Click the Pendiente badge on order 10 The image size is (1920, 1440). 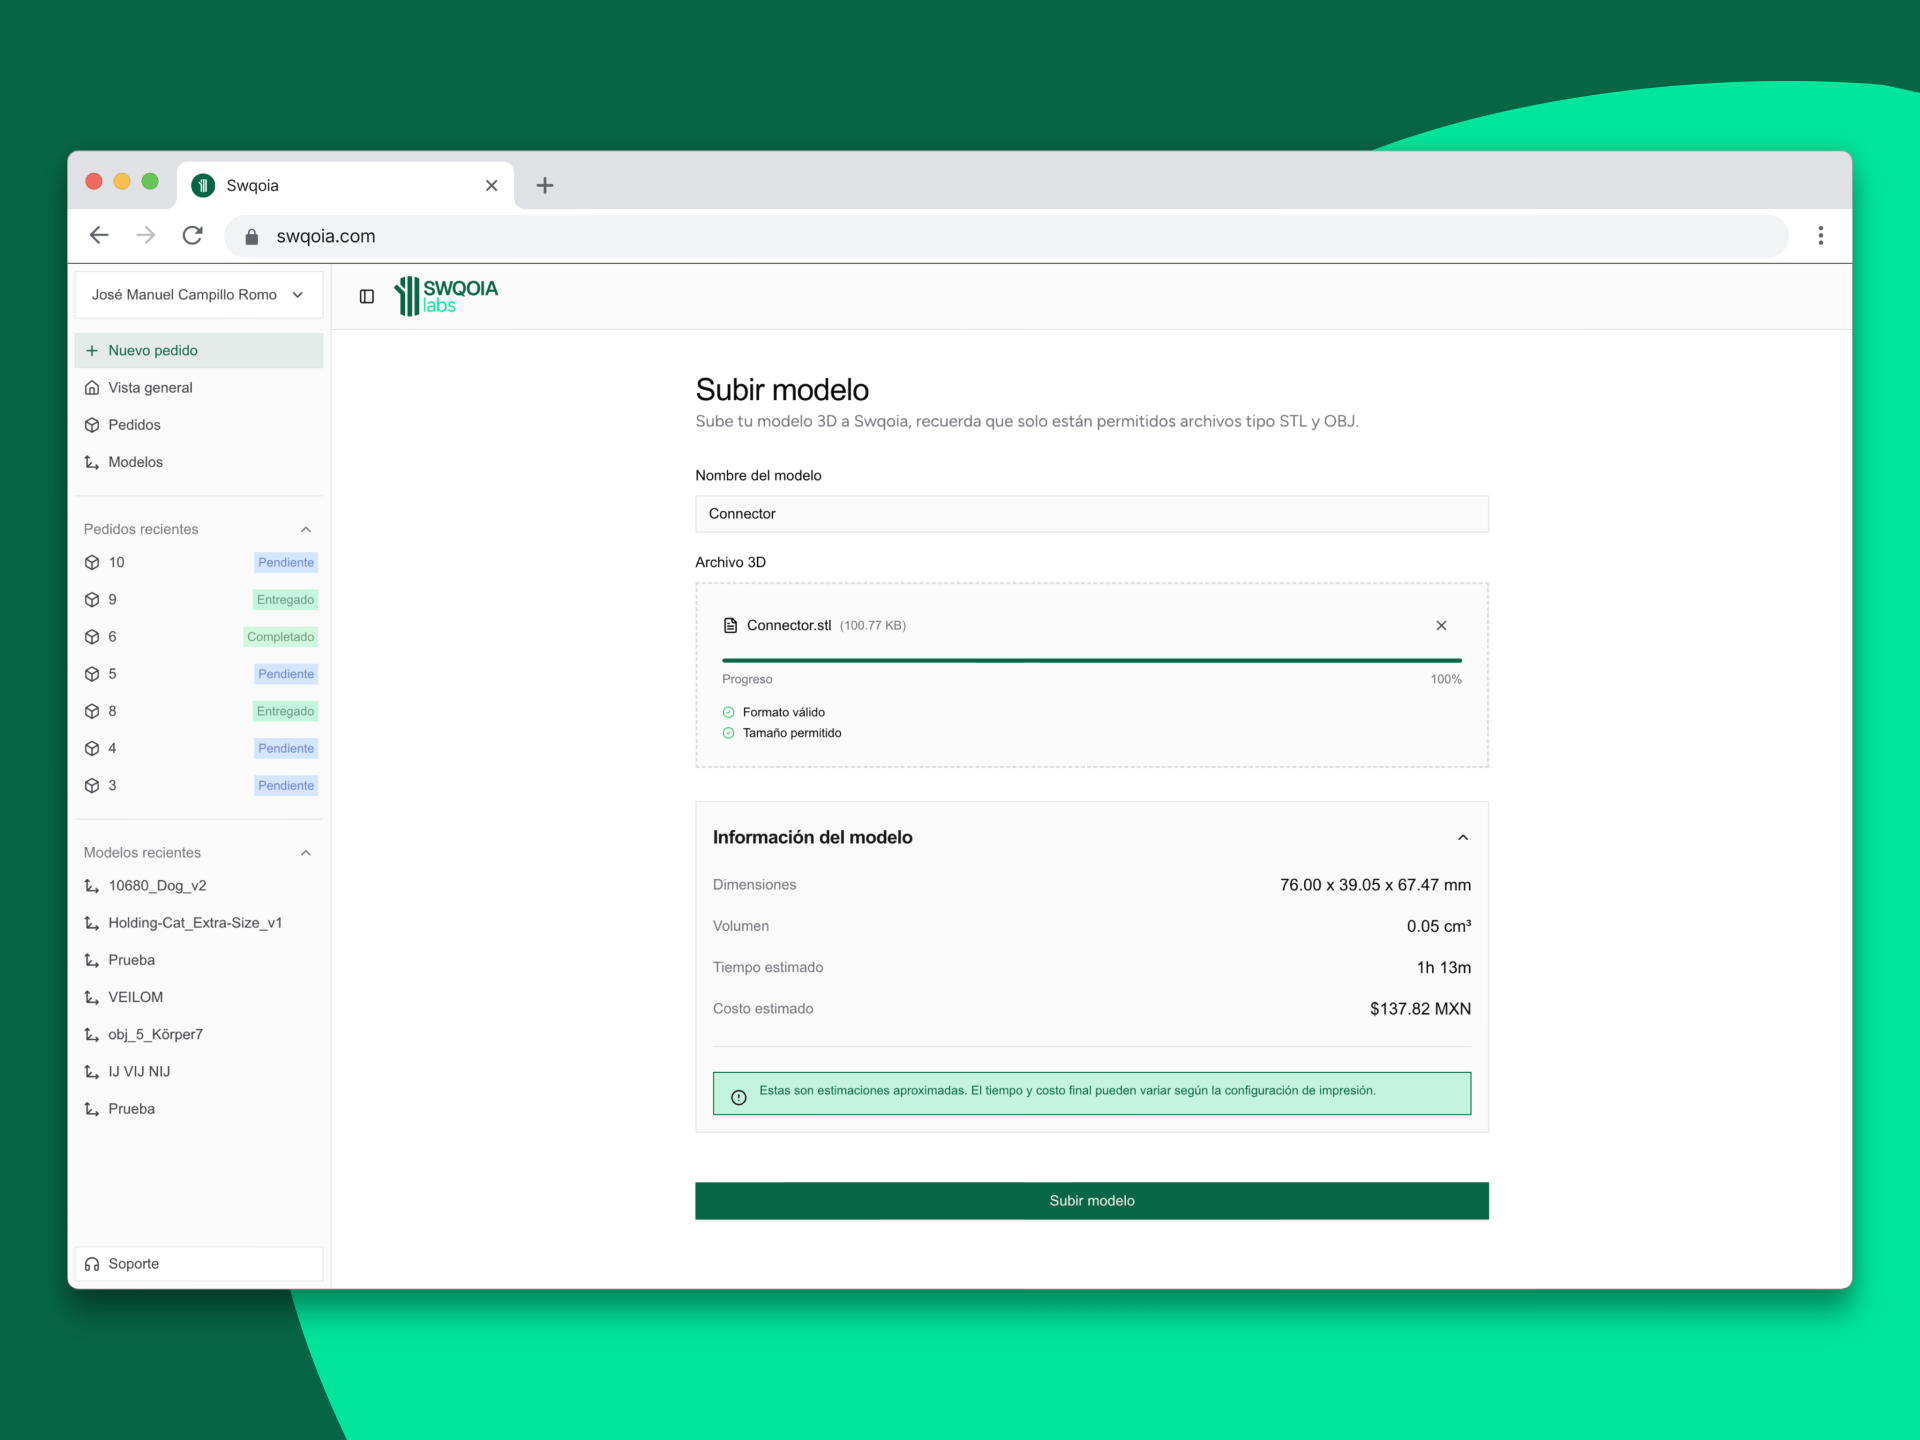click(x=286, y=563)
